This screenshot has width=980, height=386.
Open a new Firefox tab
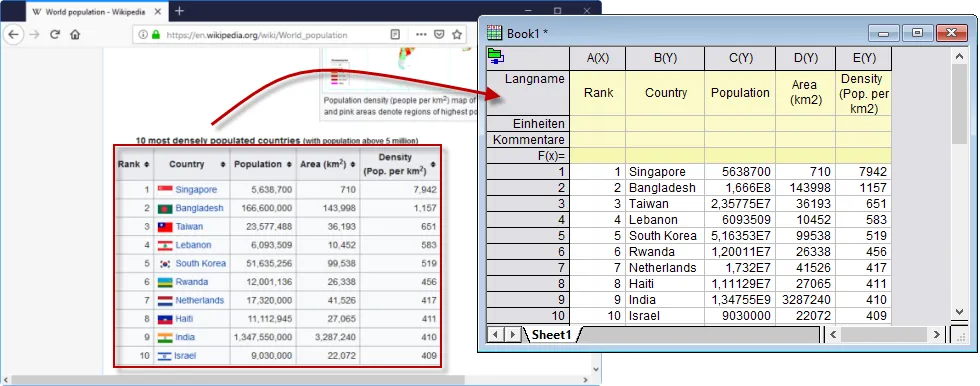[179, 11]
